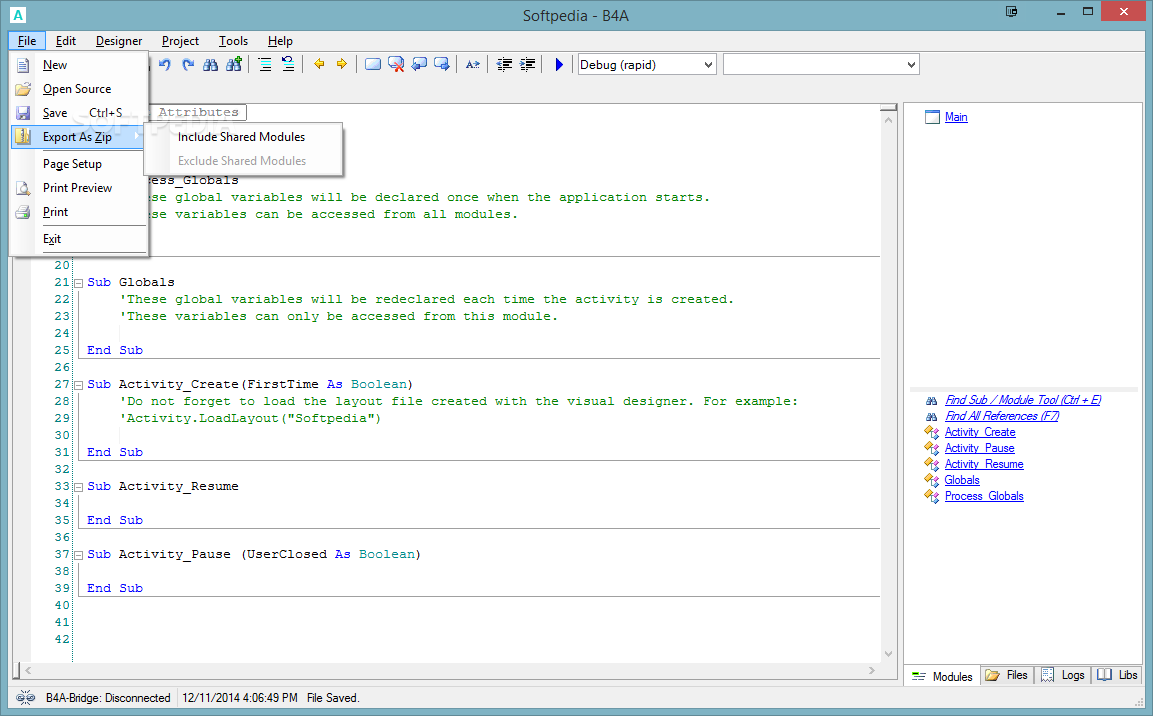The image size is (1153, 716).
Task: Click the Undo arrow icon
Action: (x=165, y=65)
